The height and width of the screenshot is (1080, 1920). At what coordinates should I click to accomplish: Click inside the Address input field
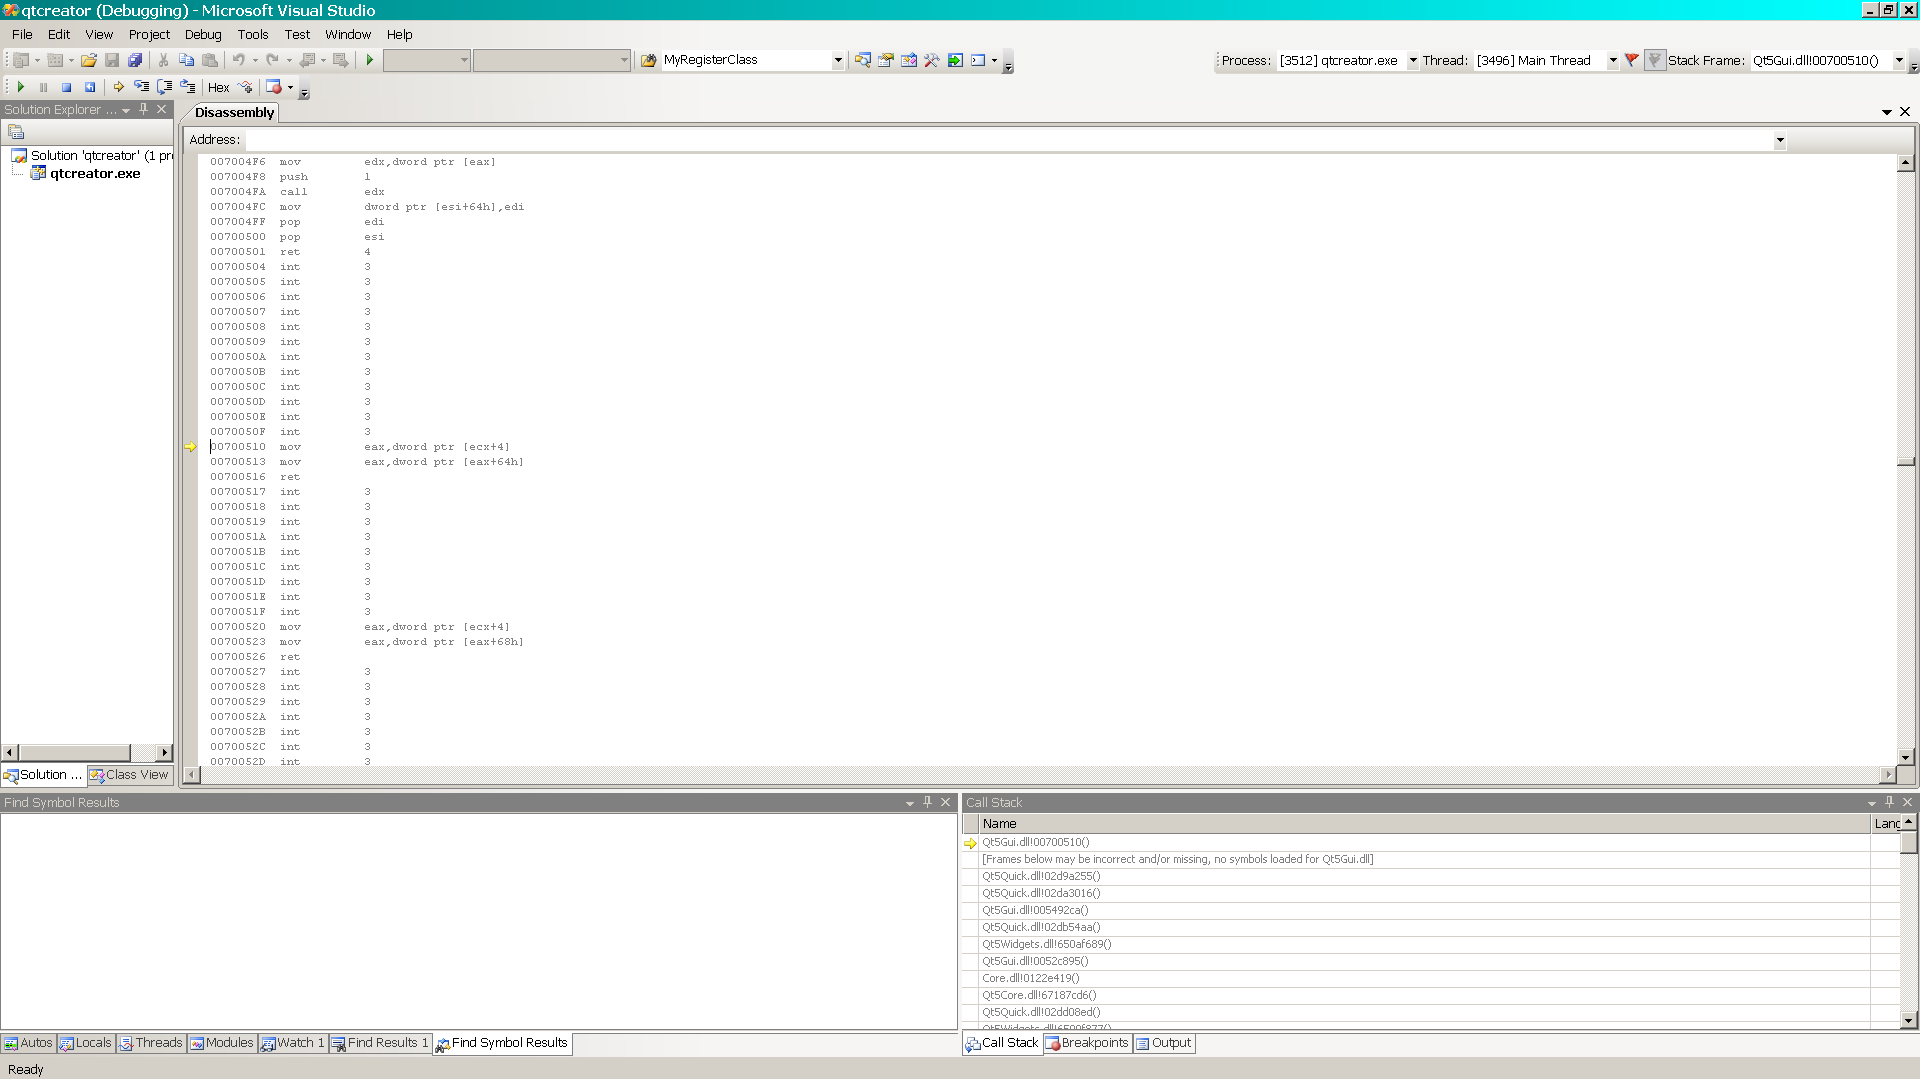(x=1008, y=141)
